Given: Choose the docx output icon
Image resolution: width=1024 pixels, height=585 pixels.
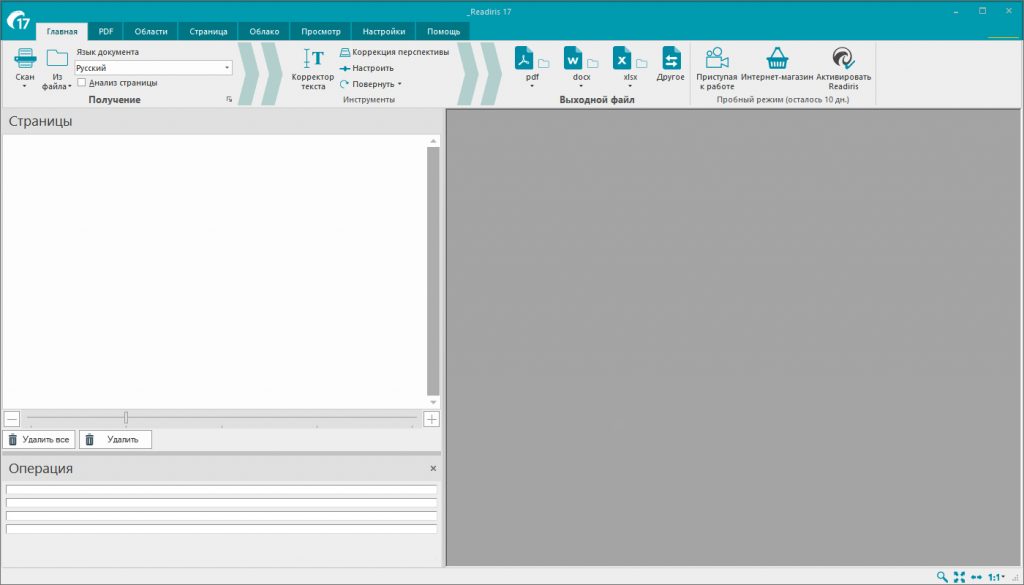Looking at the screenshot, I should [573, 59].
